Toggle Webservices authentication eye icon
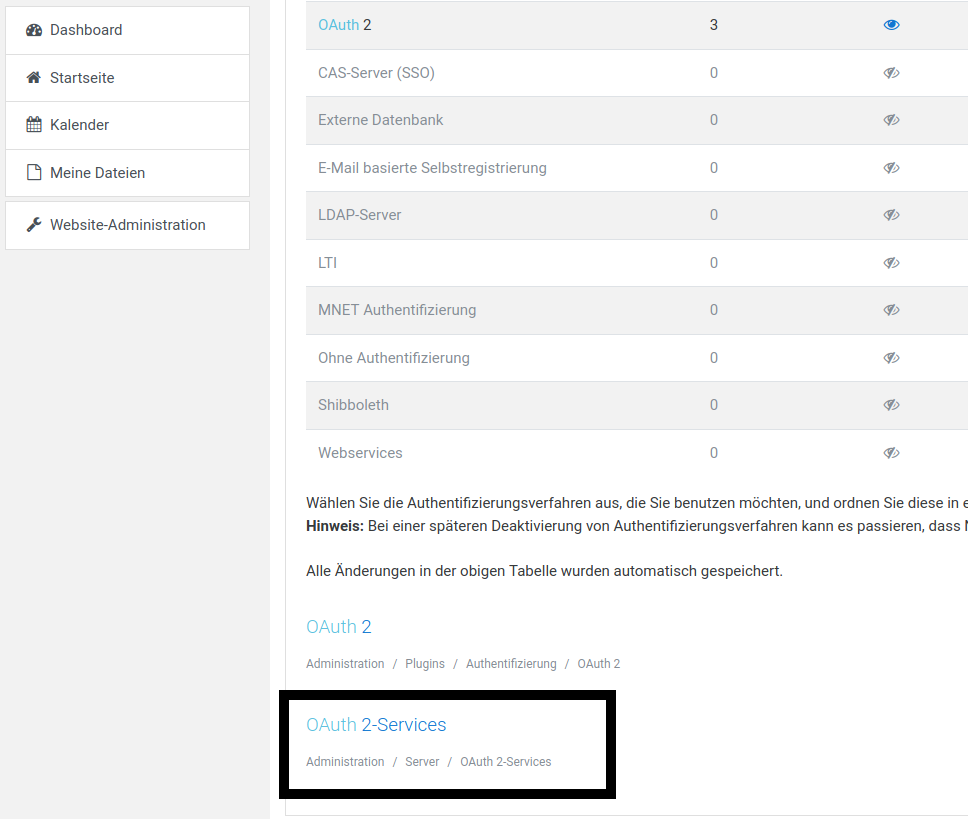This screenshot has height=819, width=968. coord(892,453)
